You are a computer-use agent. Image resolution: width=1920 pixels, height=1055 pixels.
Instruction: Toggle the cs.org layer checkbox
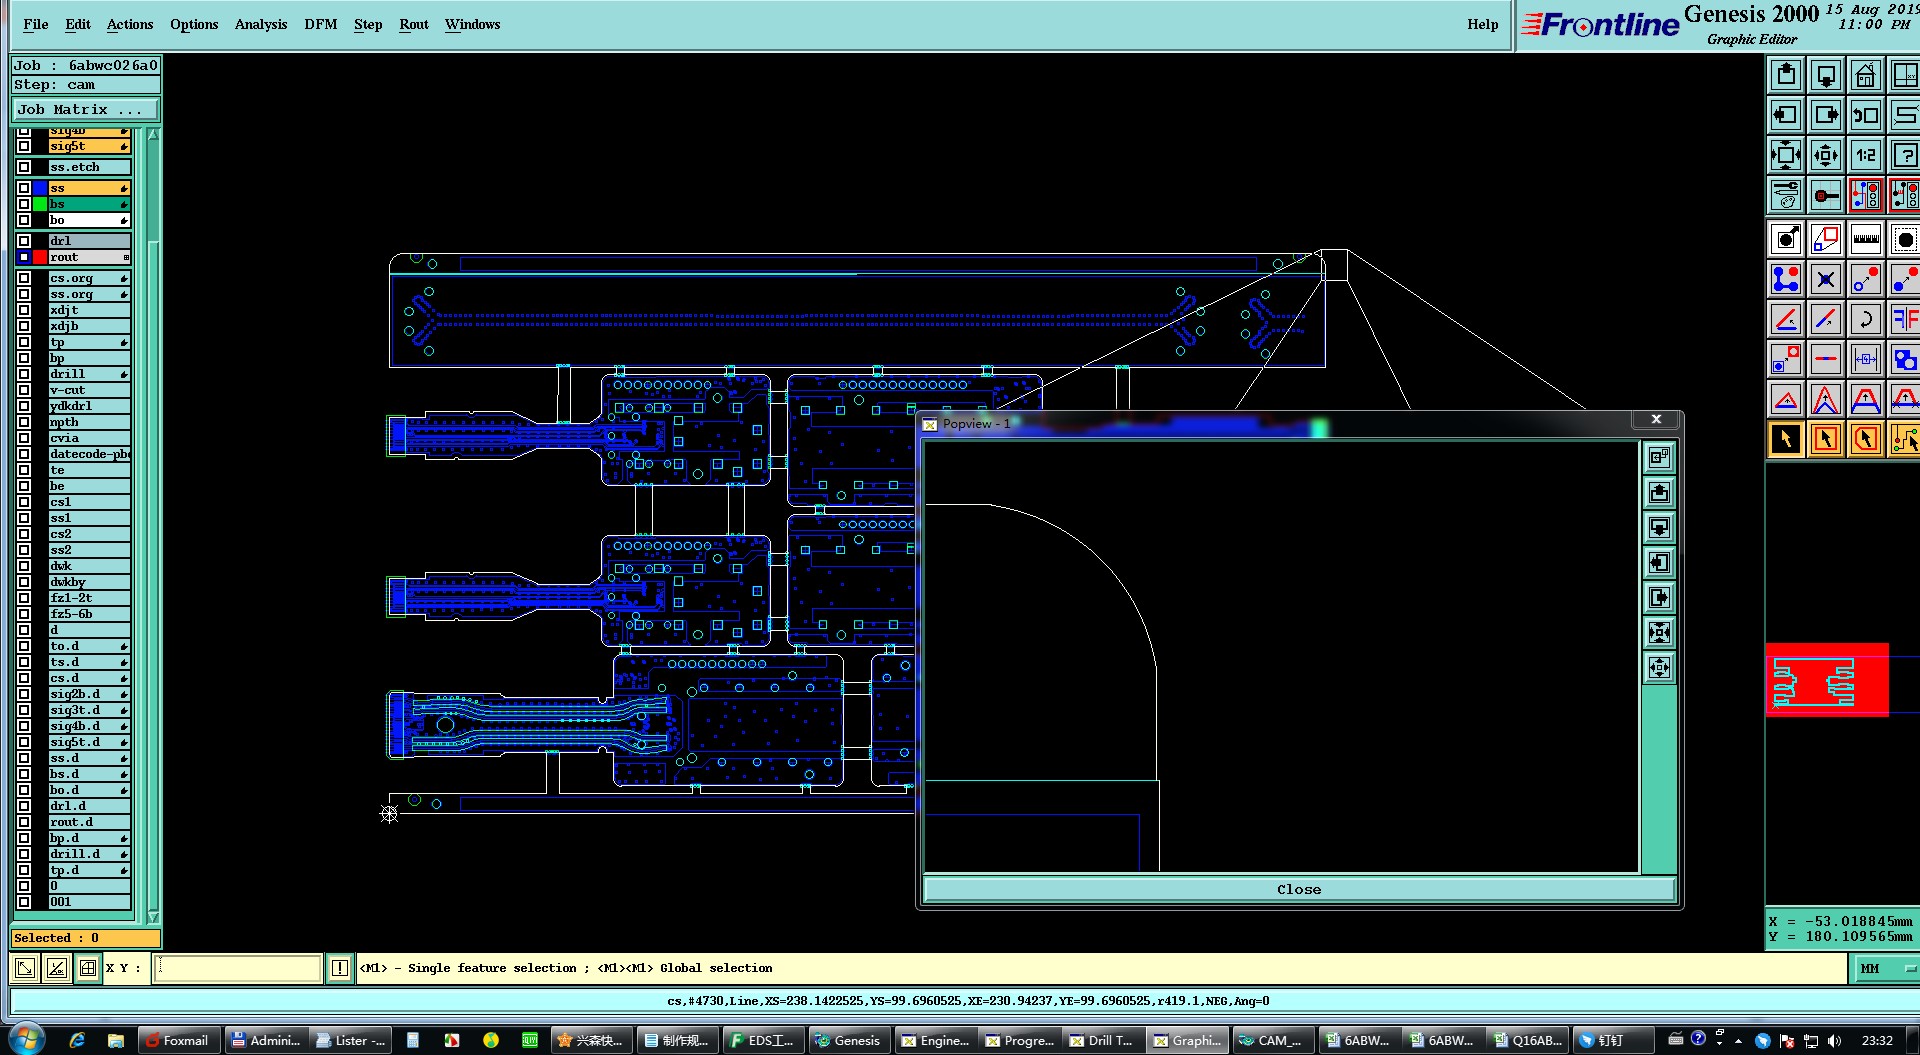pyautogui.click(x=24, y=278)
